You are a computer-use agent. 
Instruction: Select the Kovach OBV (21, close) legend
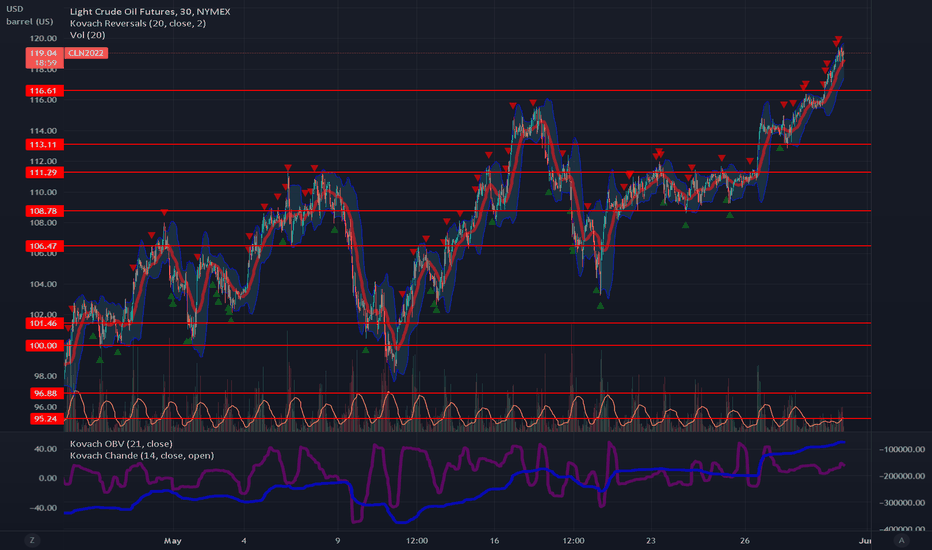[x=121, y=444]
